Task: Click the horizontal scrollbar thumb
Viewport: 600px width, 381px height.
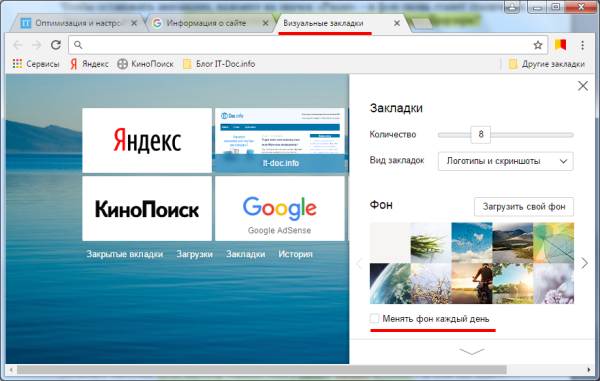Action: click(x=262, y=370)
